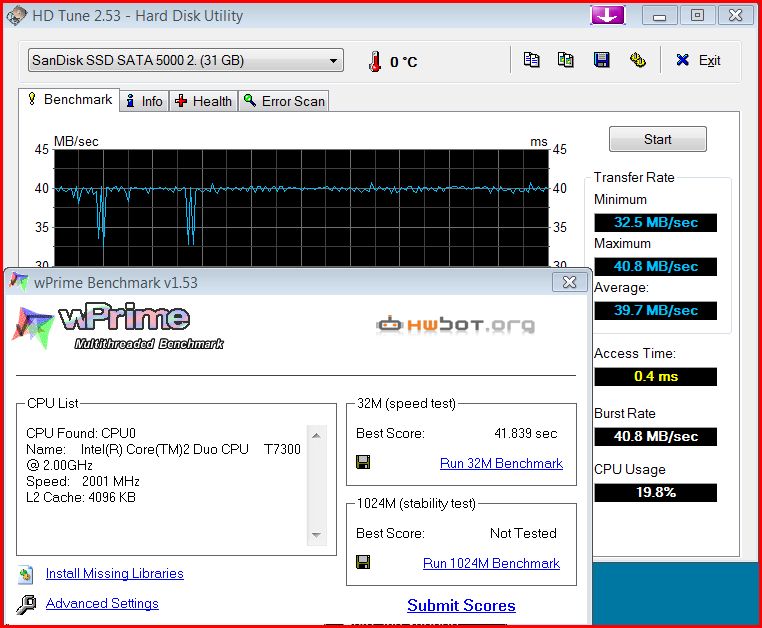This screenshot has width=762, height=628.
Task: Click the hwbot.org logo in wPrime
Action: (x=456, y=325)
